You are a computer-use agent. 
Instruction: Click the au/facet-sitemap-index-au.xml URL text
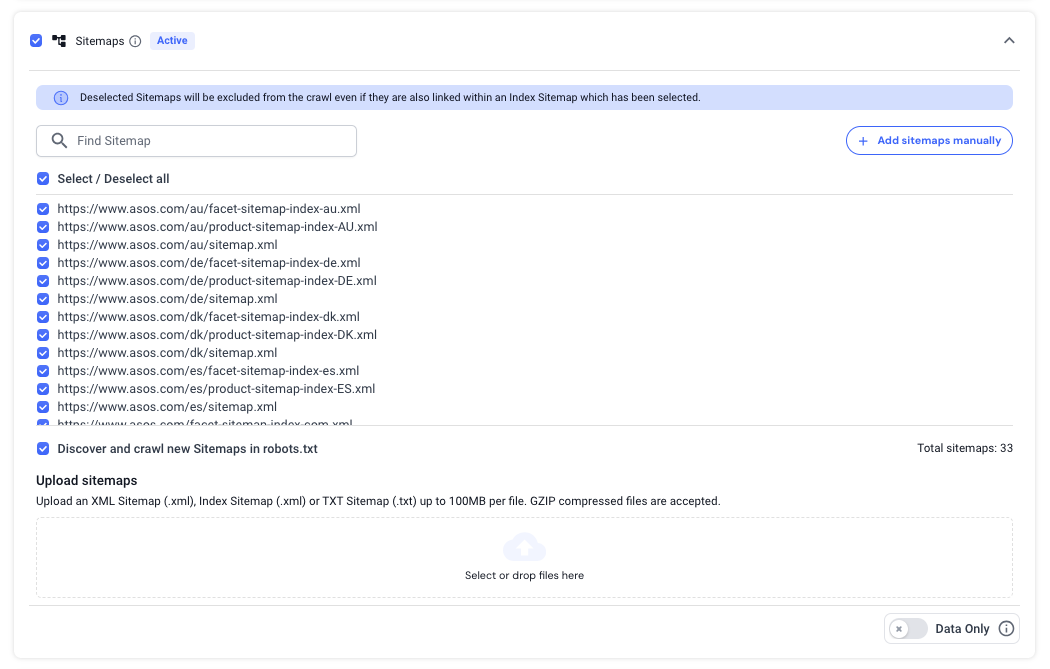click(x=209, y=209)
